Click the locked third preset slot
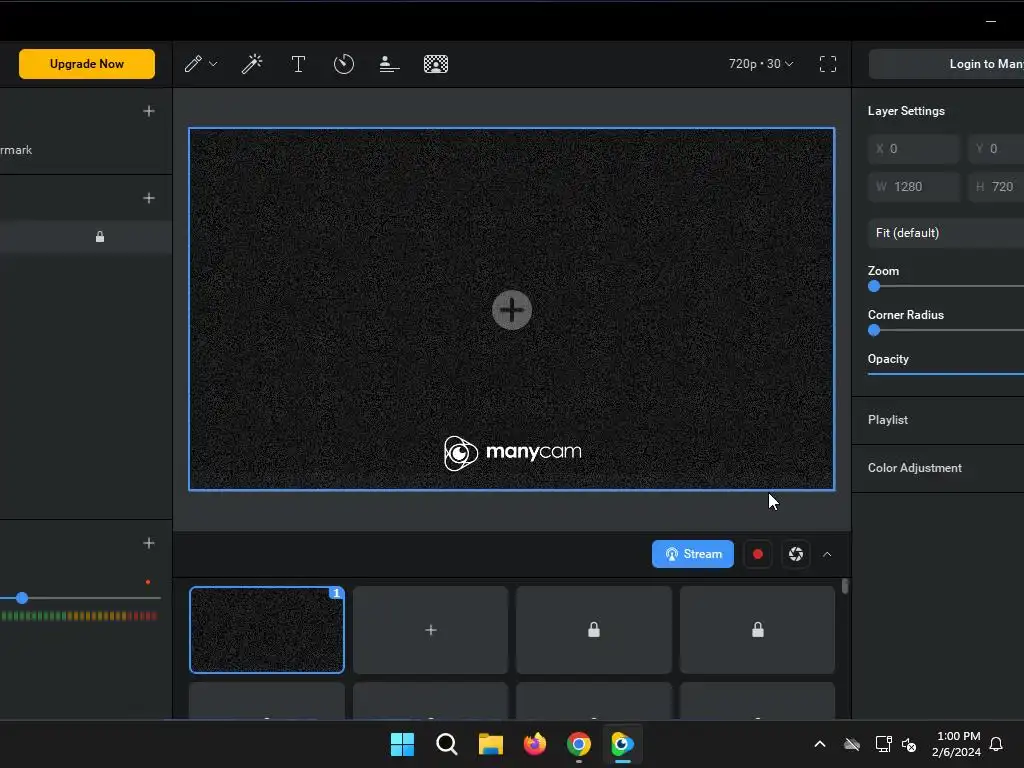 pyautogui.click(x=594, y=630)
